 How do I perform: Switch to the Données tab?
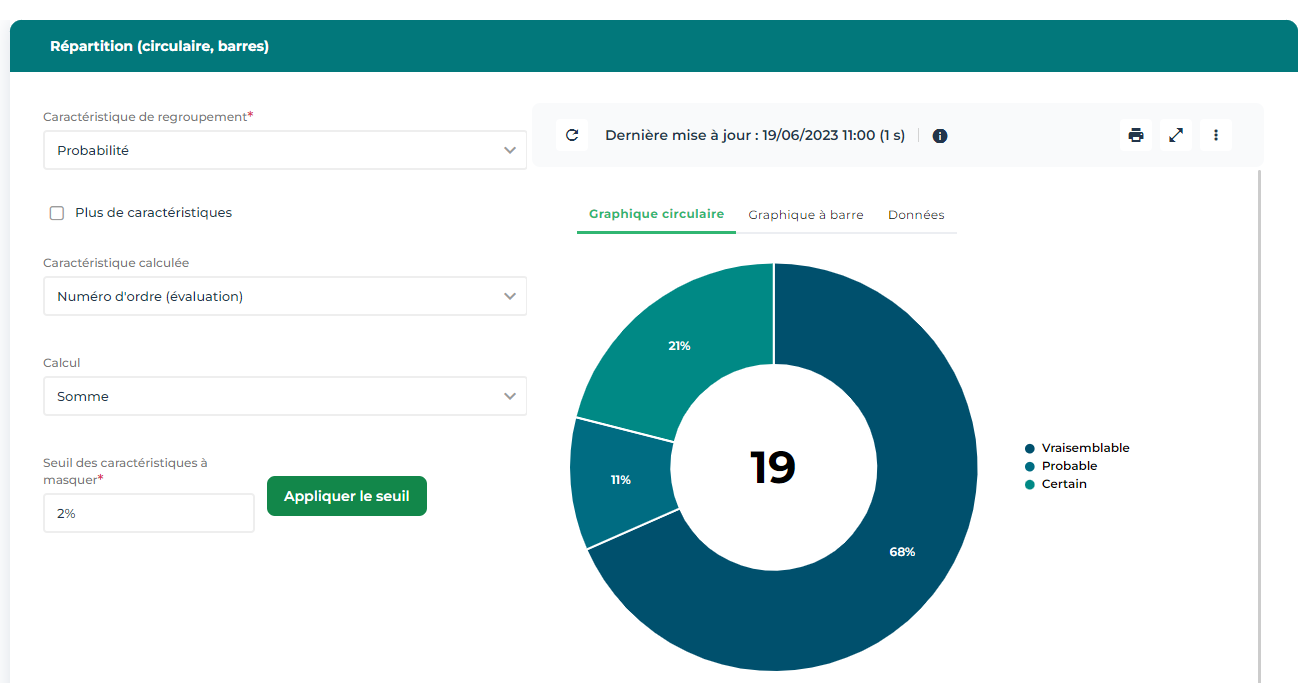point(916,215)
